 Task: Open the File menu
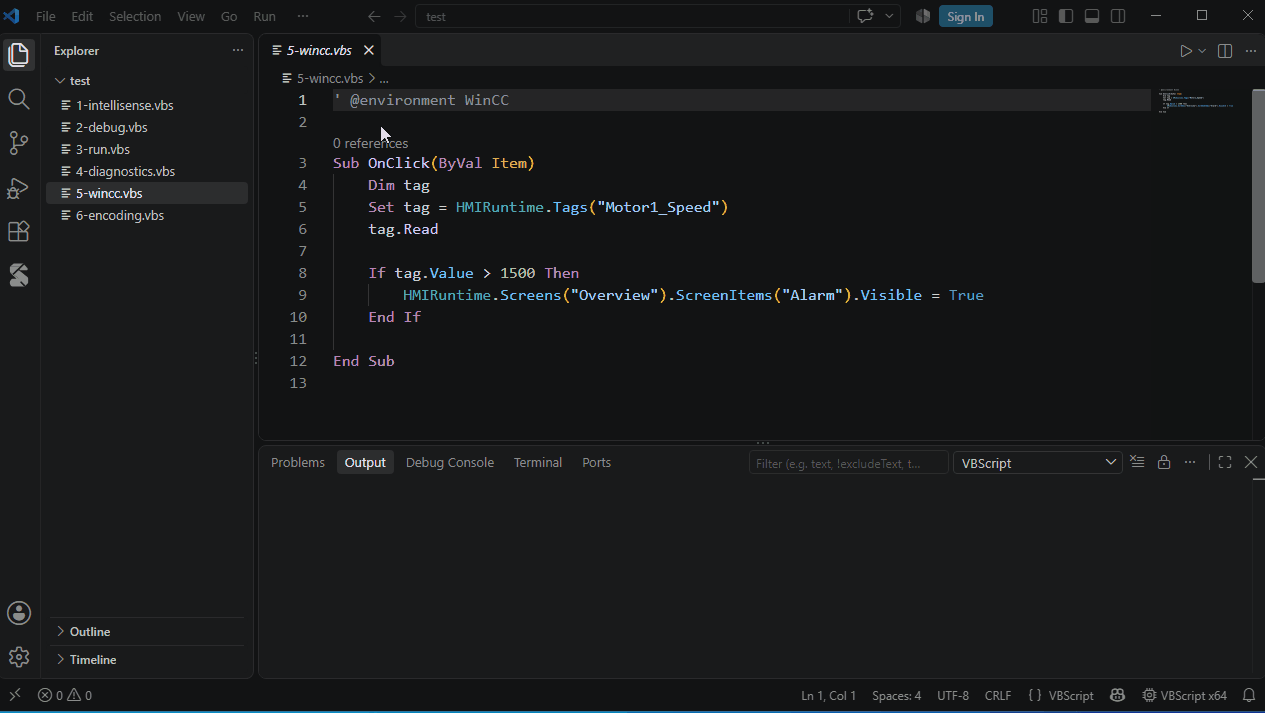[x=46, y=16]
